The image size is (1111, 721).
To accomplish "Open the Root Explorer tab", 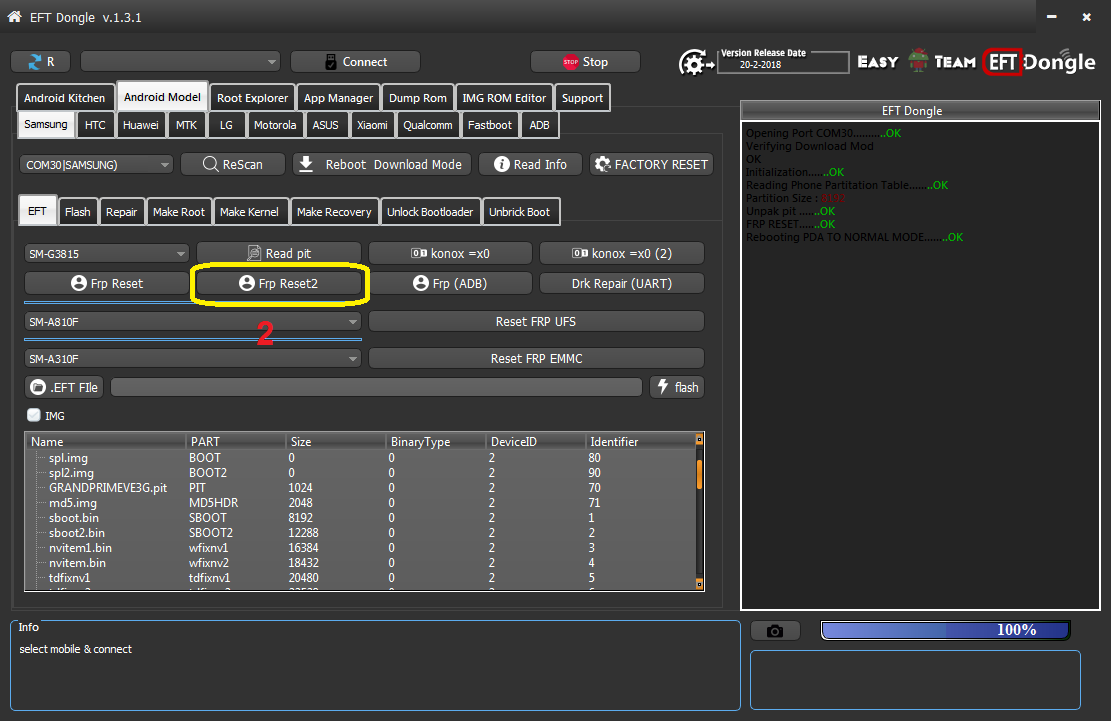I will 252,98.
